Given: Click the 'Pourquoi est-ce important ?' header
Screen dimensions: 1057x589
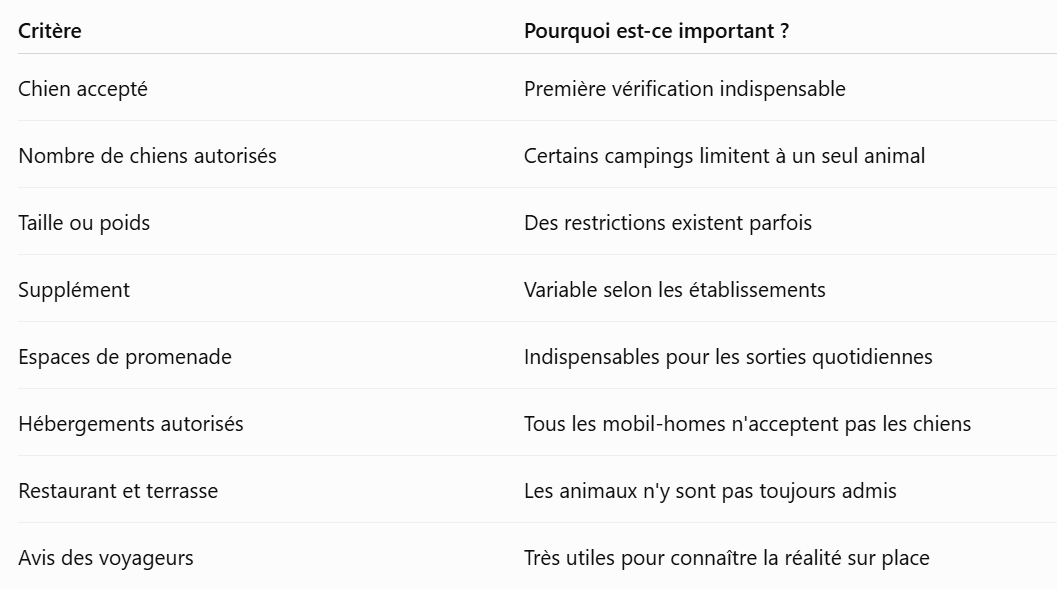Looking at the screenshot, I should point(656,31).
